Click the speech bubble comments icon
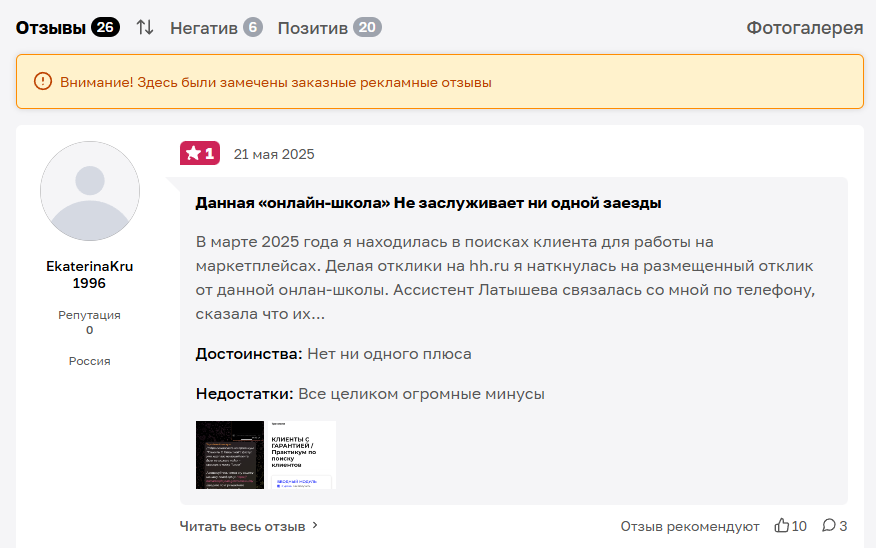The image size is (876, 548). coord(829,525)
